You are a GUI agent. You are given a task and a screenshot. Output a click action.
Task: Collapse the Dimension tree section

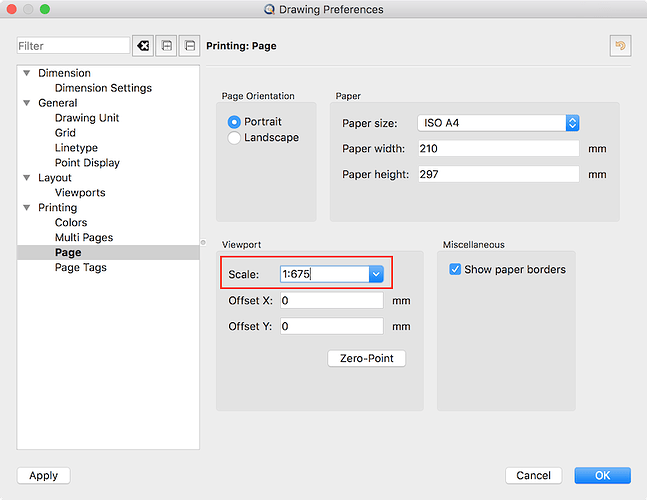(x=27, y=73)
